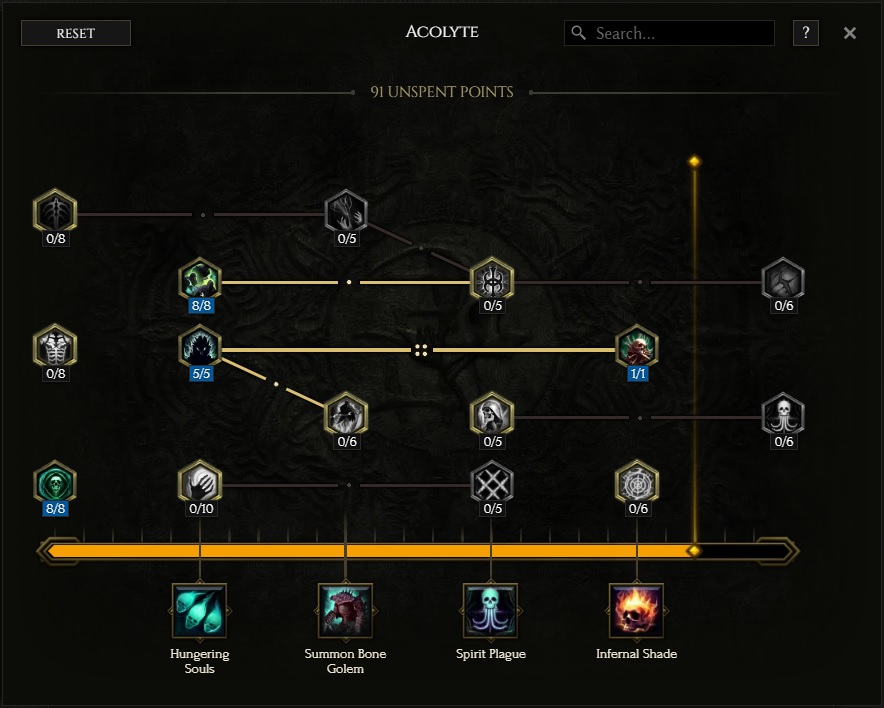
Task: Click the green skull 8/8 passive node
Action: pos(55,482)
